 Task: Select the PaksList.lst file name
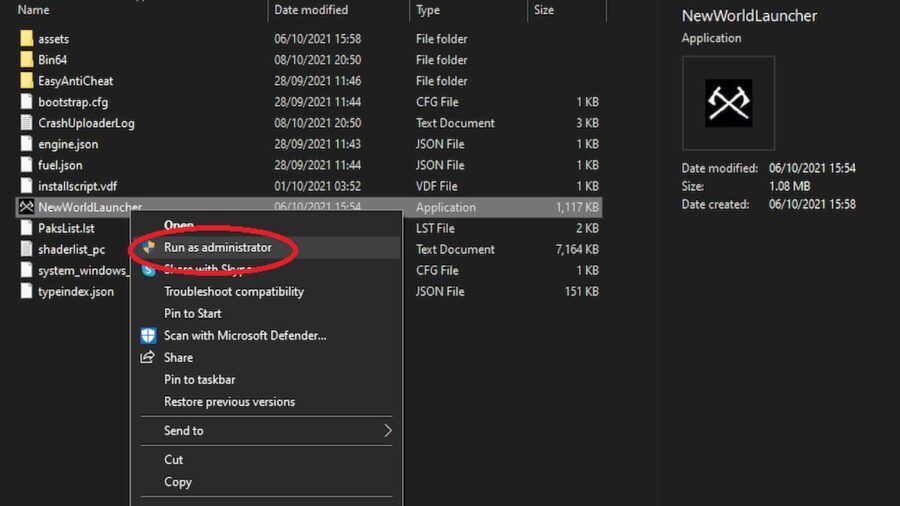pos(66,228)
